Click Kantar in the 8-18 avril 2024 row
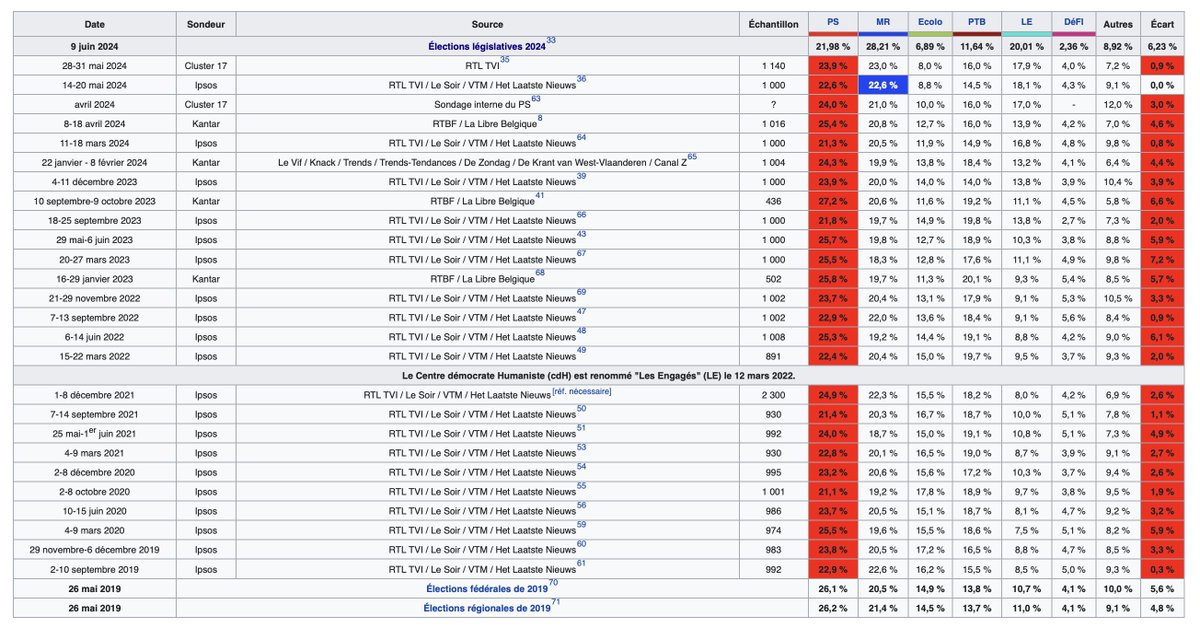 pyautogui.click(x=206, y=124)
